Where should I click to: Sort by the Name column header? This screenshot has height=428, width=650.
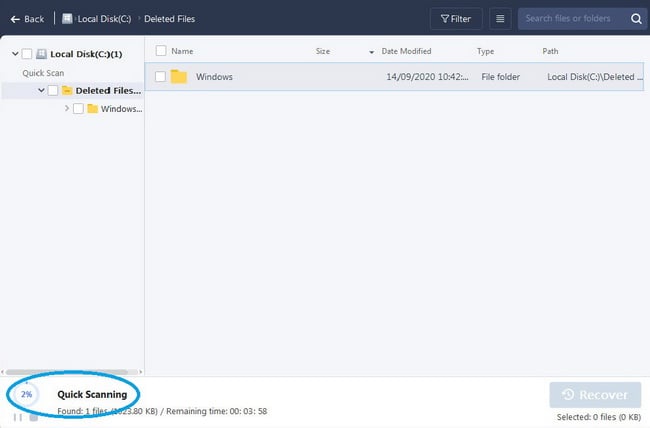click(x=182, y=51)
